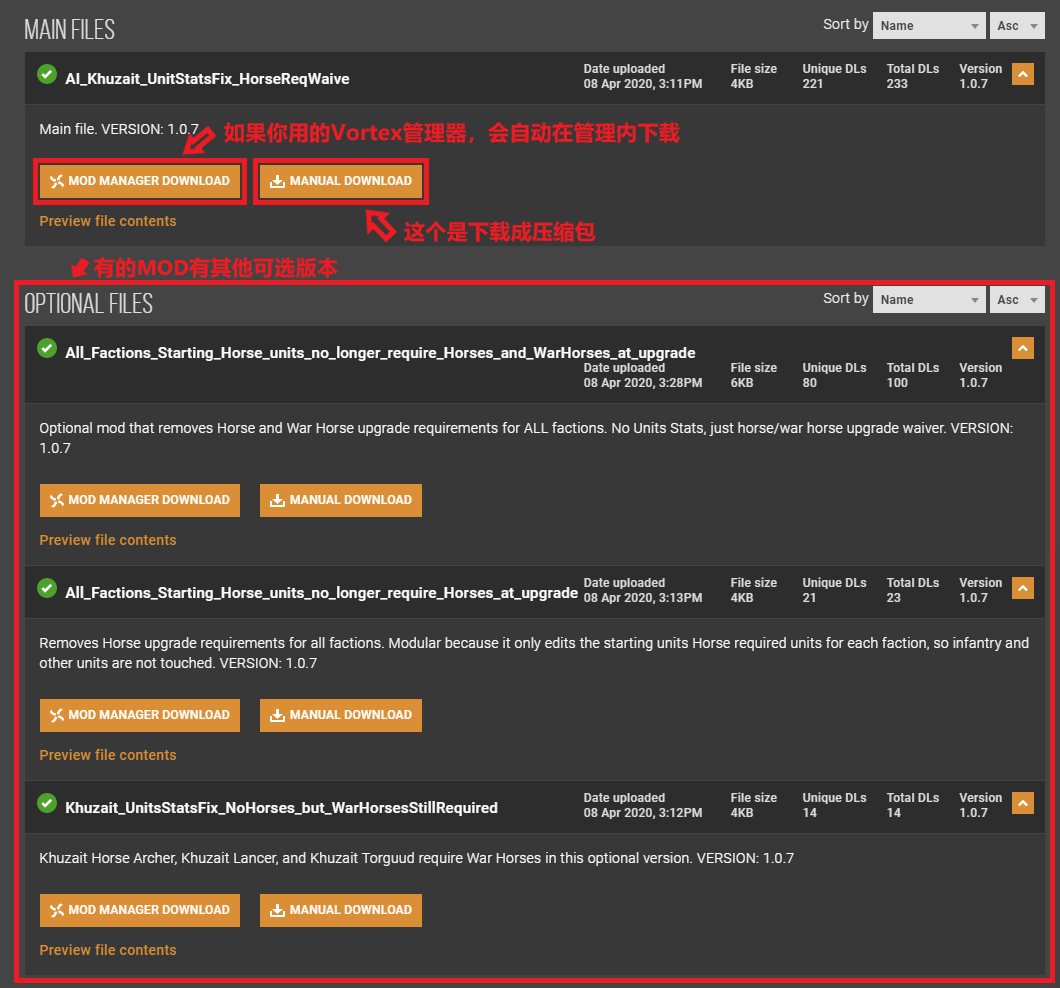Collapse the Khuzait_UnitsStatsFix_NoHorses file entry

(1022, 803)
